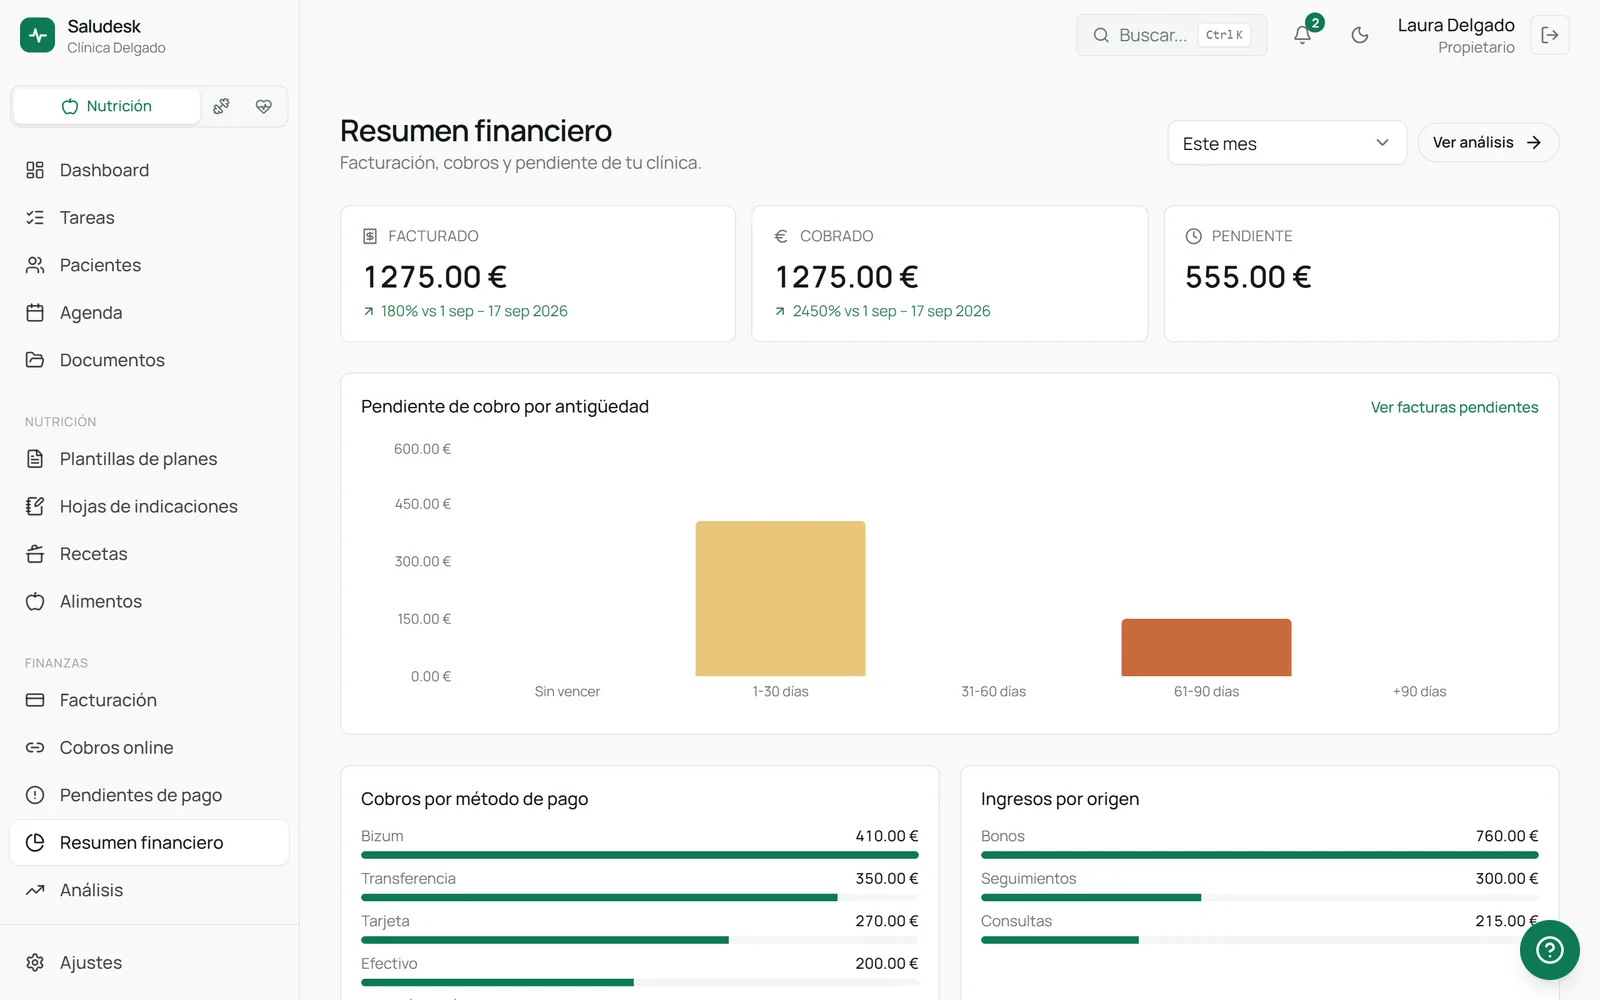Click the Análisis trend-line icon
This screenshot has width=1600, height=1000.
point(35,890)
